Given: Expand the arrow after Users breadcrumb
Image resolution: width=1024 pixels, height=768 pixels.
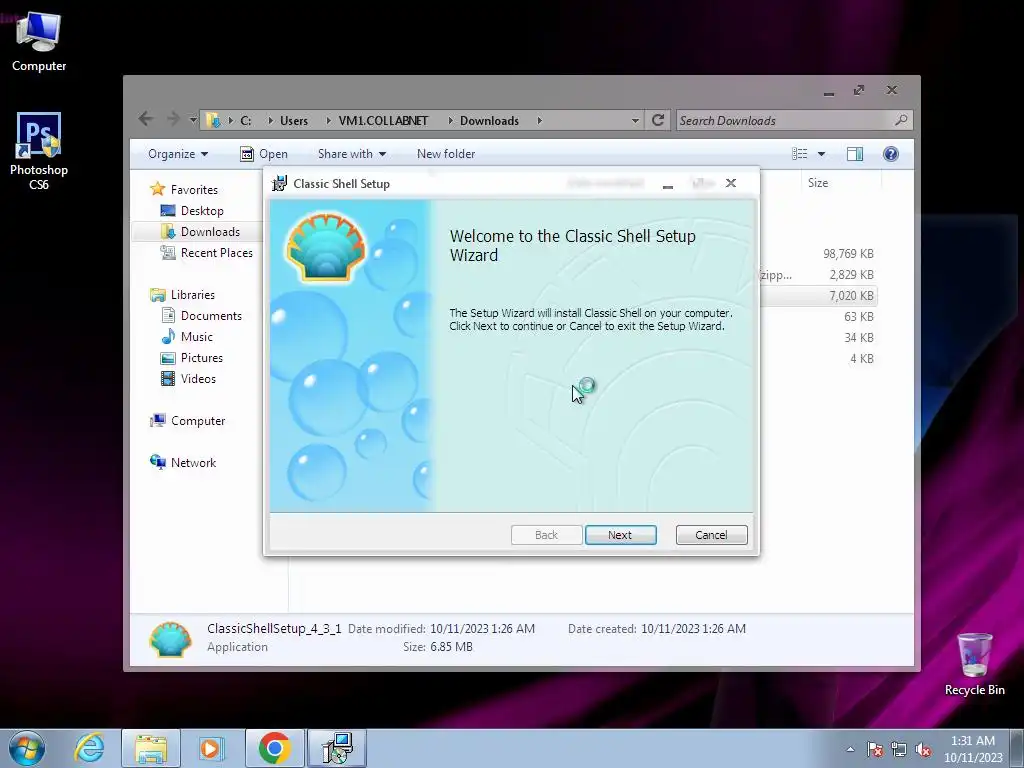Looking at the screenshot, I should click(328, 121).
